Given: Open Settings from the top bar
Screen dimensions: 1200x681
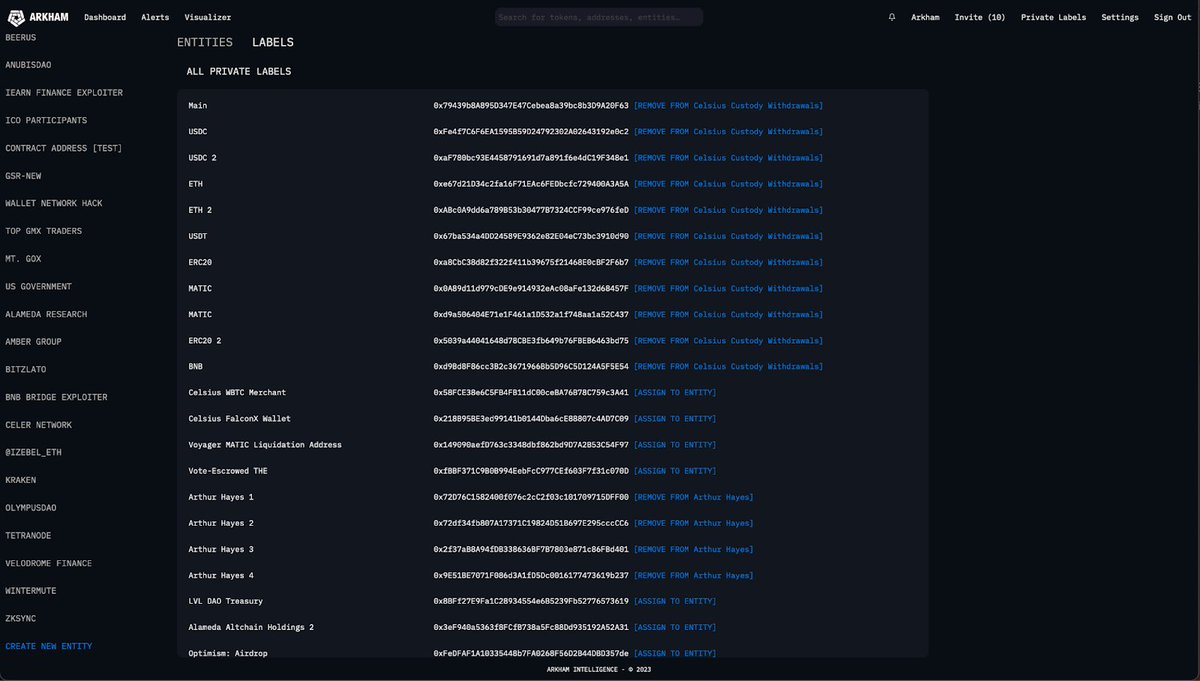Looking at the screenshot, I should pyautogui.click(x=1119, y=16).
